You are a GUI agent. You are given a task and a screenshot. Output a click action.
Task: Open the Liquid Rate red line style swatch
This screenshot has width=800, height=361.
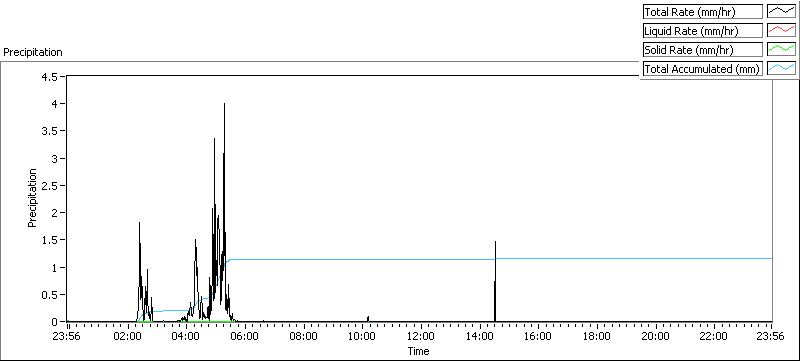(x=782, y=31)
